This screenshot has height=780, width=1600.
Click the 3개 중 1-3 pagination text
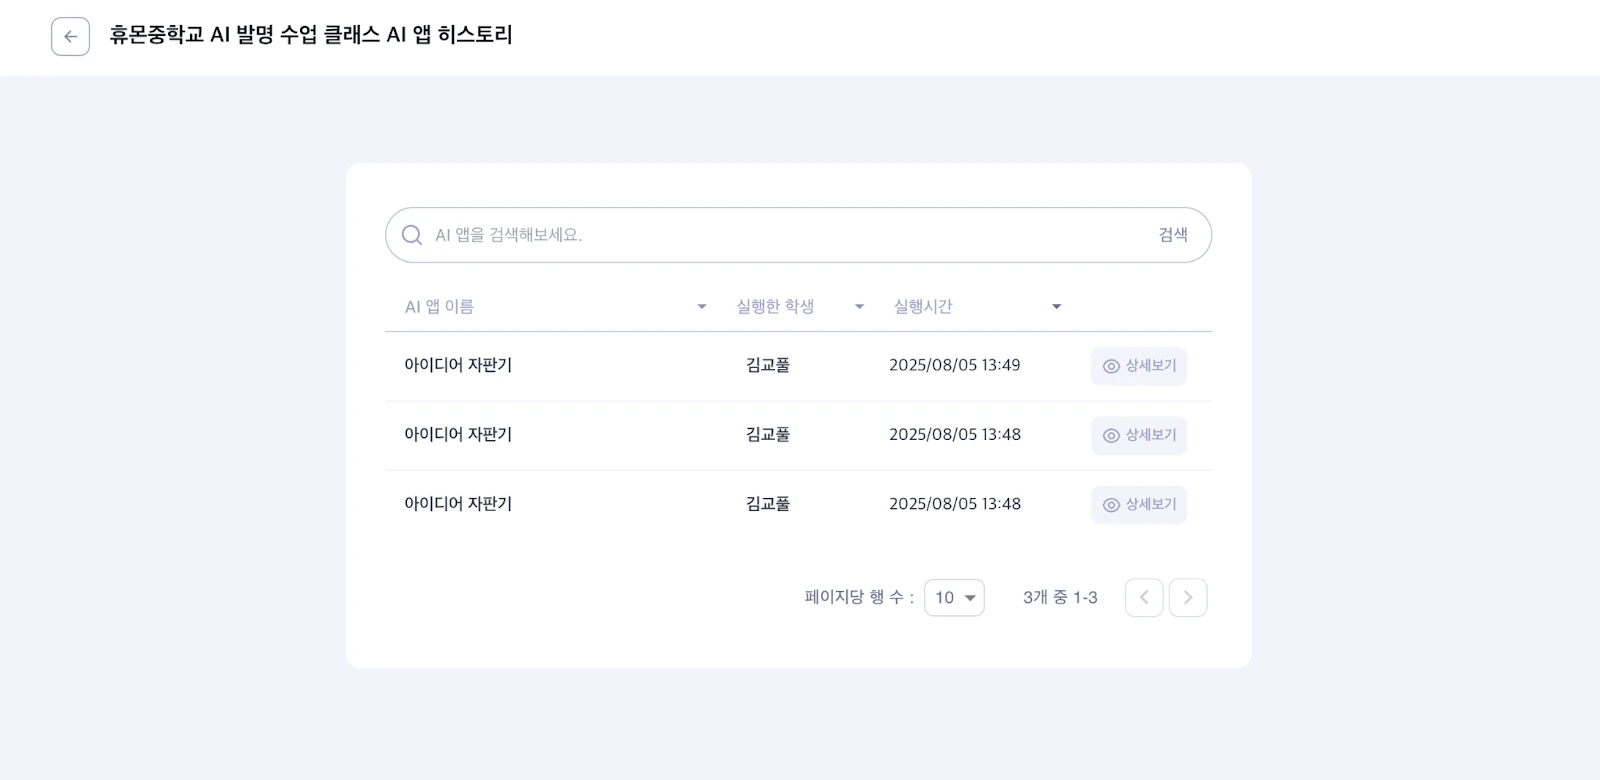pos(1060,598)
